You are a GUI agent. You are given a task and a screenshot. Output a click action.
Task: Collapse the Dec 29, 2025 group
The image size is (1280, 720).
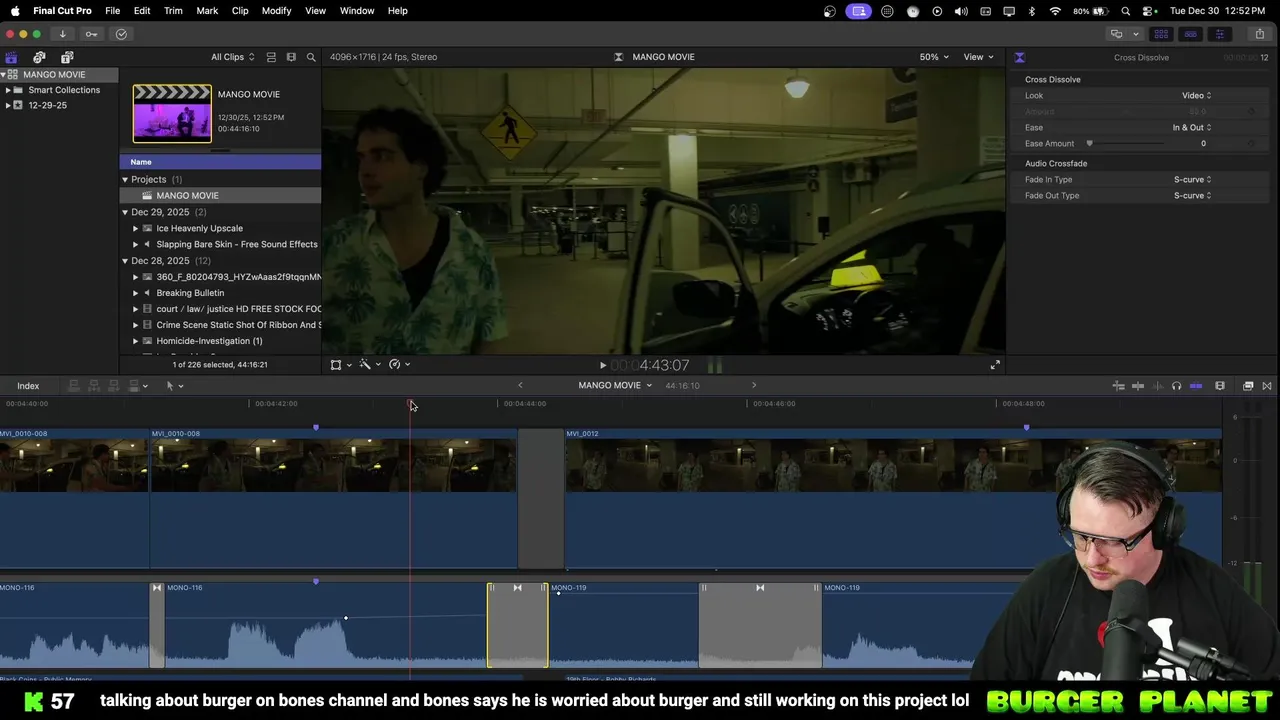point(125,212)
